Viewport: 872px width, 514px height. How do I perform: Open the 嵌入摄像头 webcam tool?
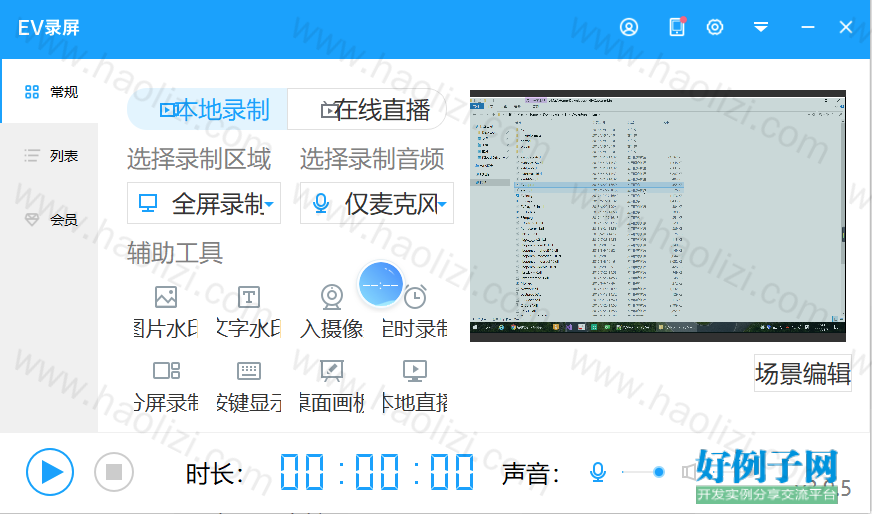[x=331, y=312]
